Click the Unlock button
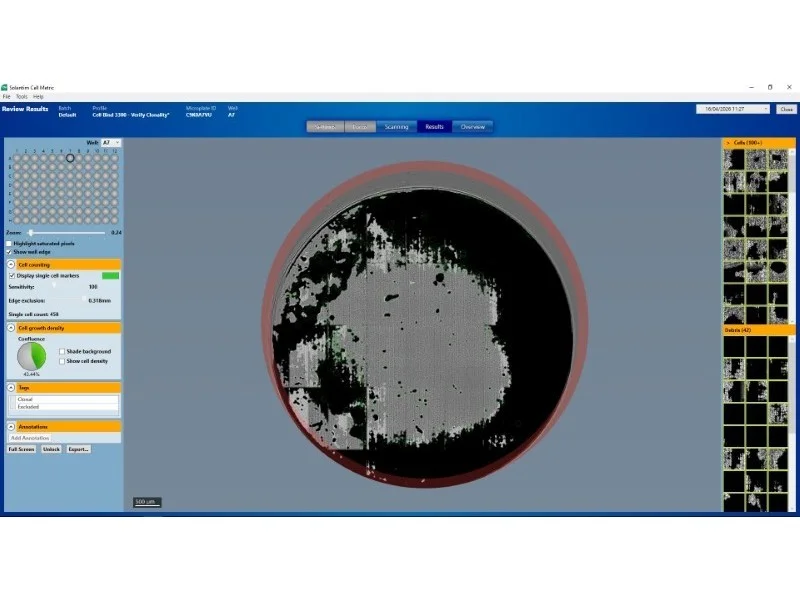 (51, 449)
